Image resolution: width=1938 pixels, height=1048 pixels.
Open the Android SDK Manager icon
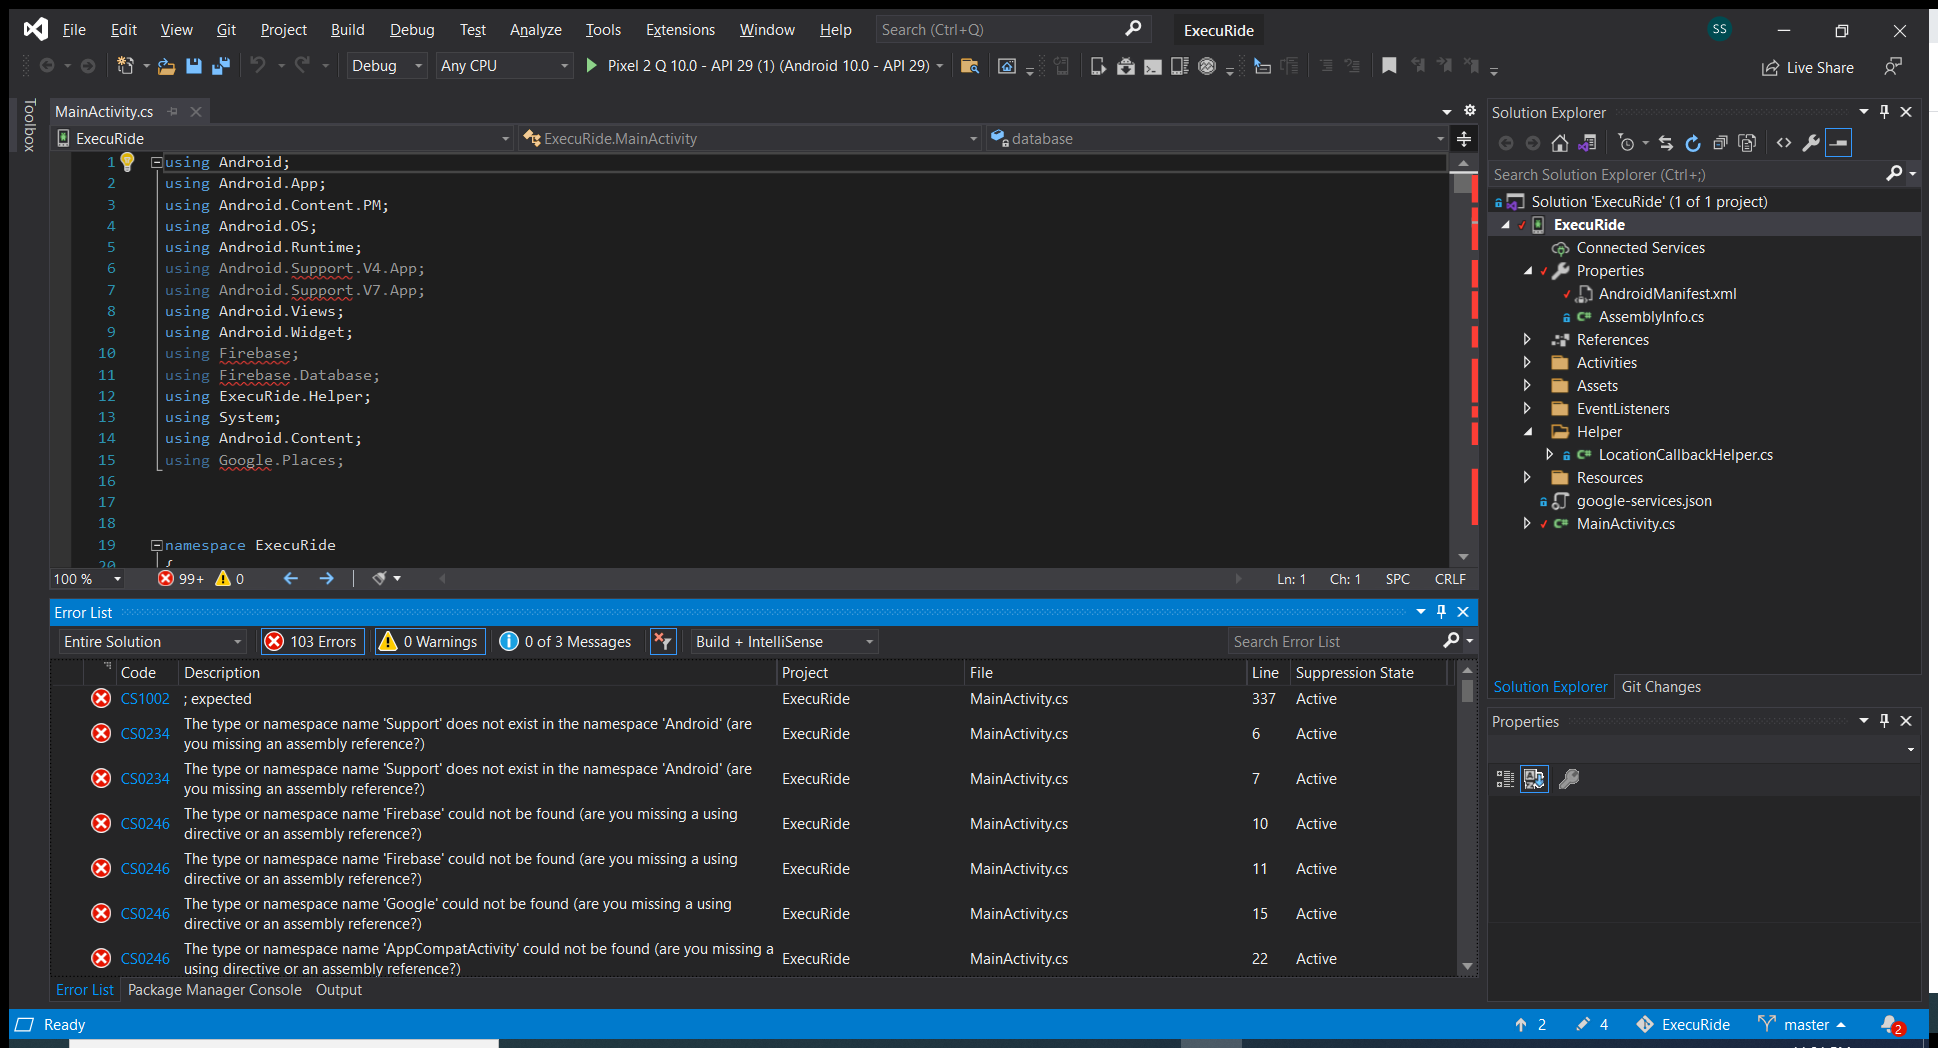(x=1126, y=66)
